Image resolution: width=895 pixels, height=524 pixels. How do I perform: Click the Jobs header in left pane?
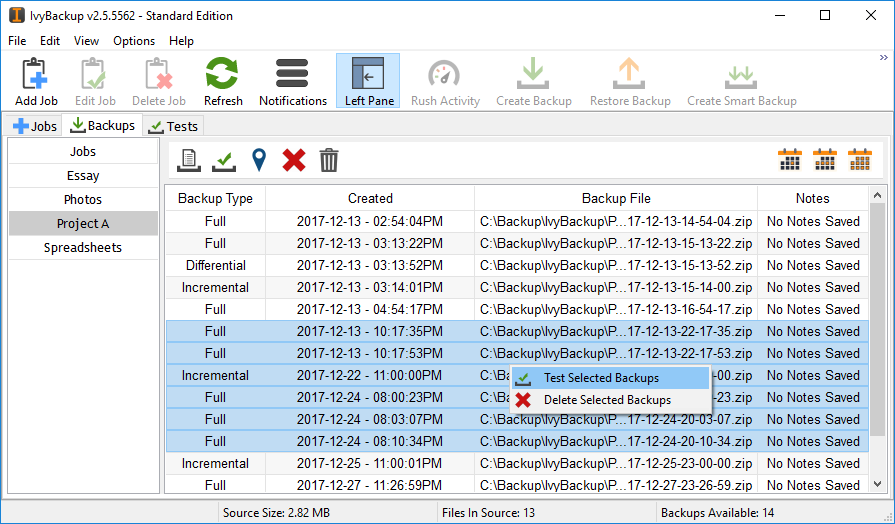(x=83, y=151)
